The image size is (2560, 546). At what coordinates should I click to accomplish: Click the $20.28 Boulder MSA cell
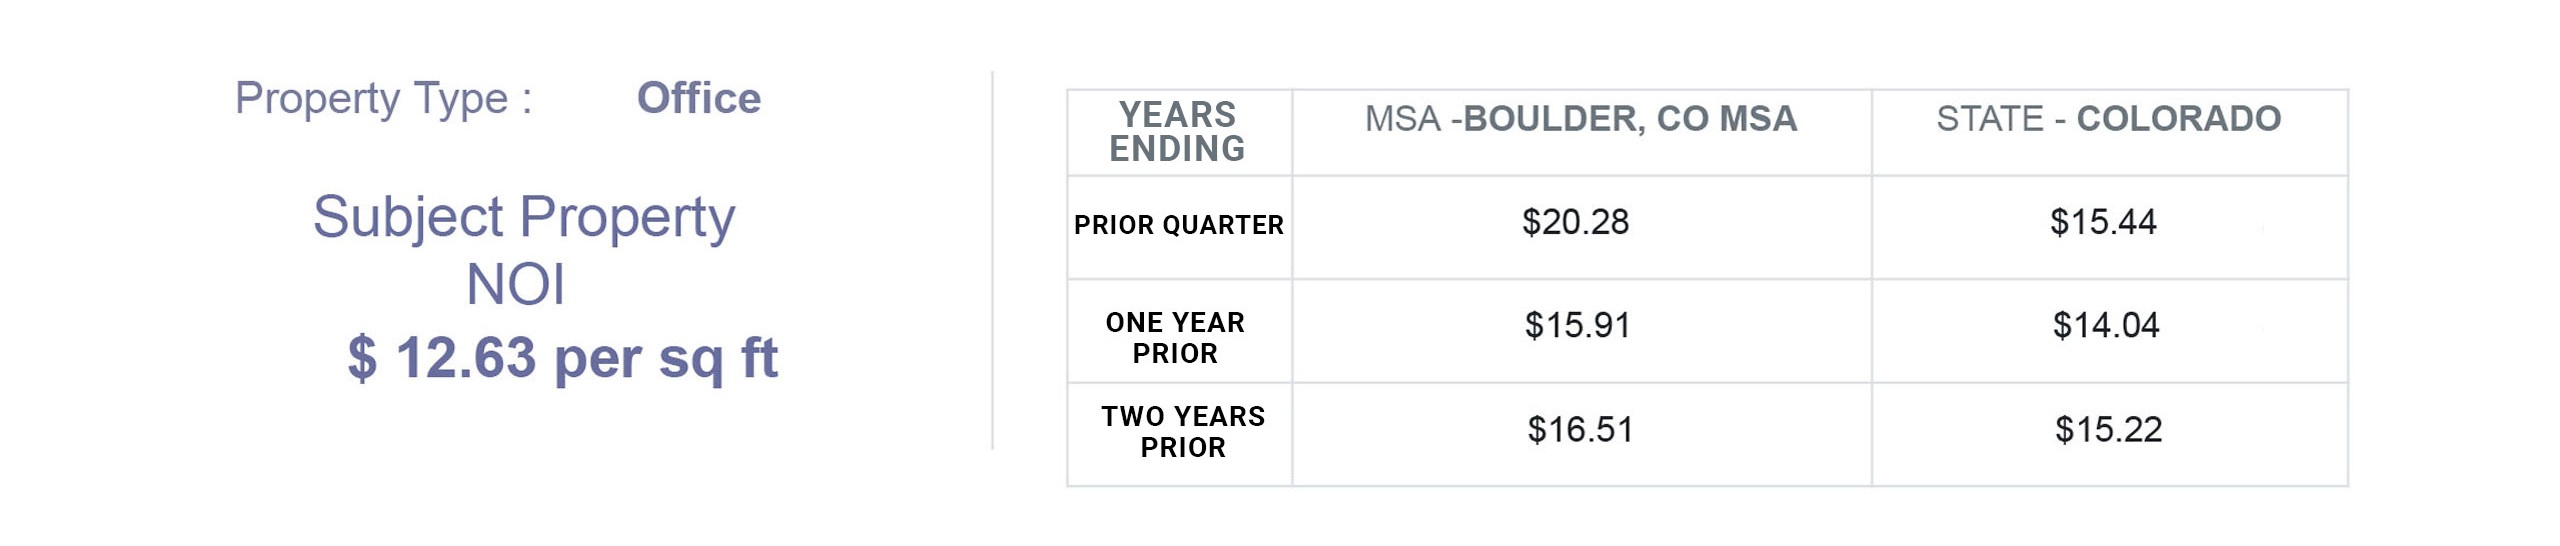[1575, 222]
